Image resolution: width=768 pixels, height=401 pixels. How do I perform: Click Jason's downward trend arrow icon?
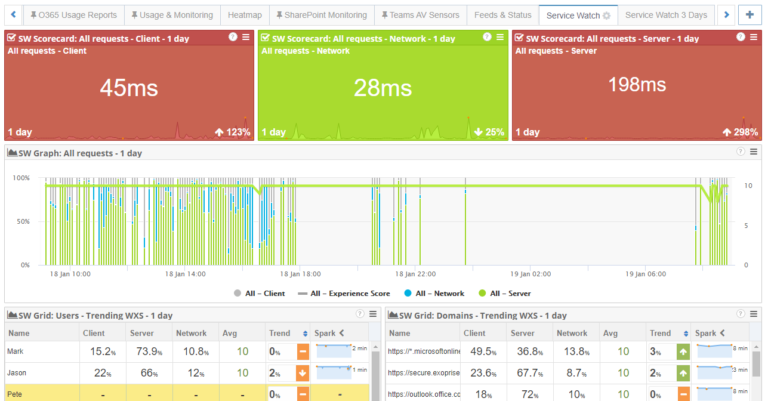pyautogui.click(x=303, y=373)
